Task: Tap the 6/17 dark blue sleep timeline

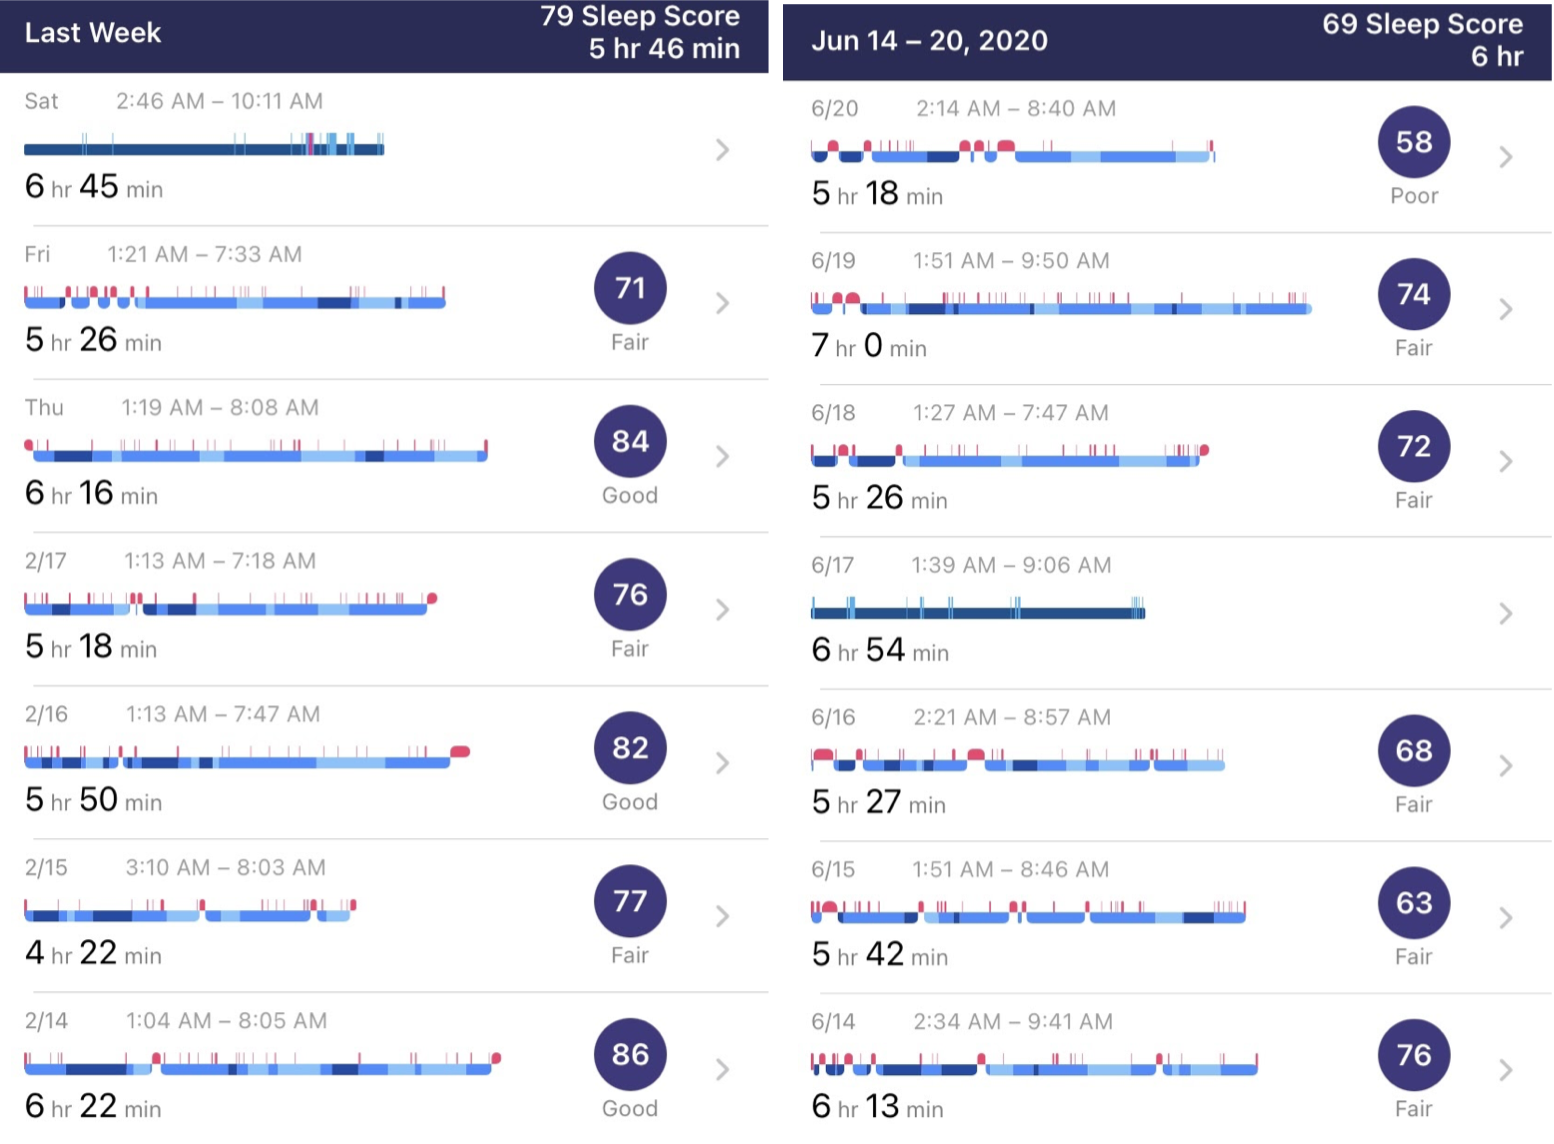Action: pos(978,608)
